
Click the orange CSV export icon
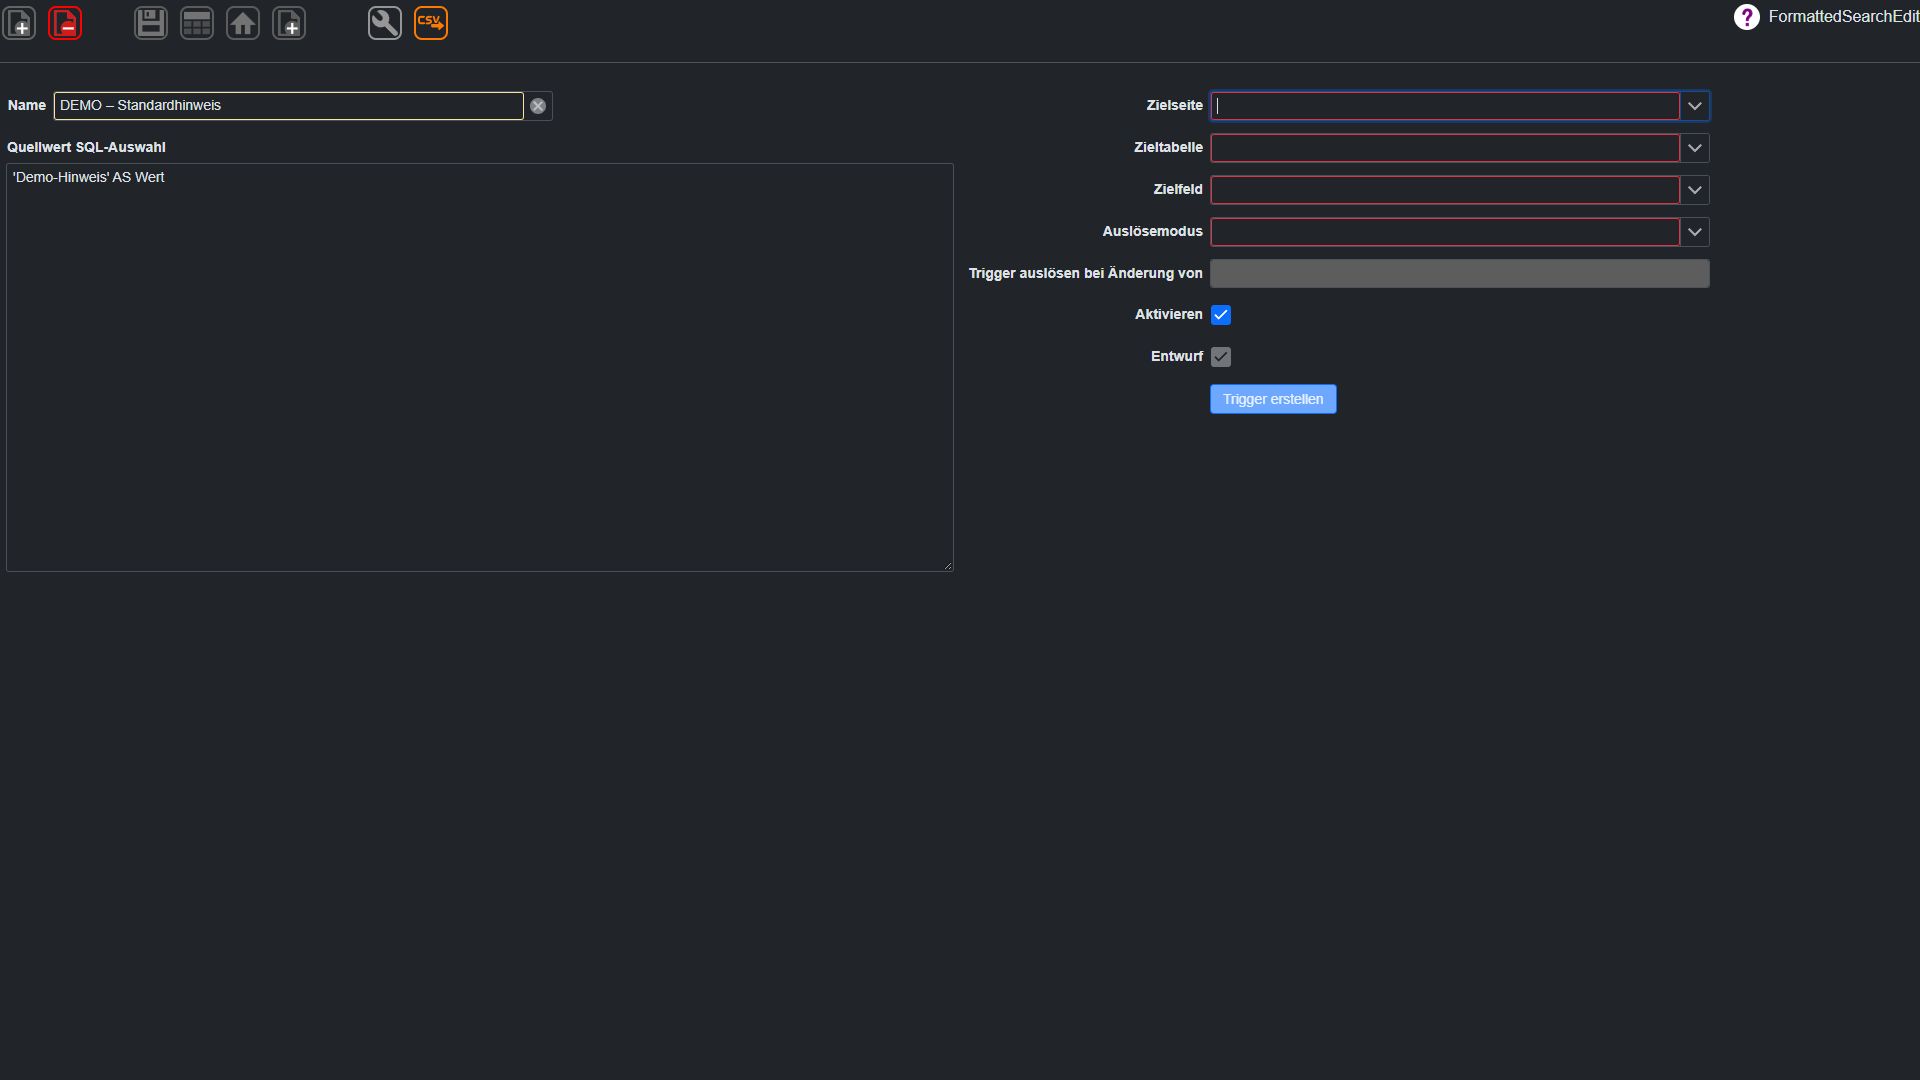click(x=431, y=23)
